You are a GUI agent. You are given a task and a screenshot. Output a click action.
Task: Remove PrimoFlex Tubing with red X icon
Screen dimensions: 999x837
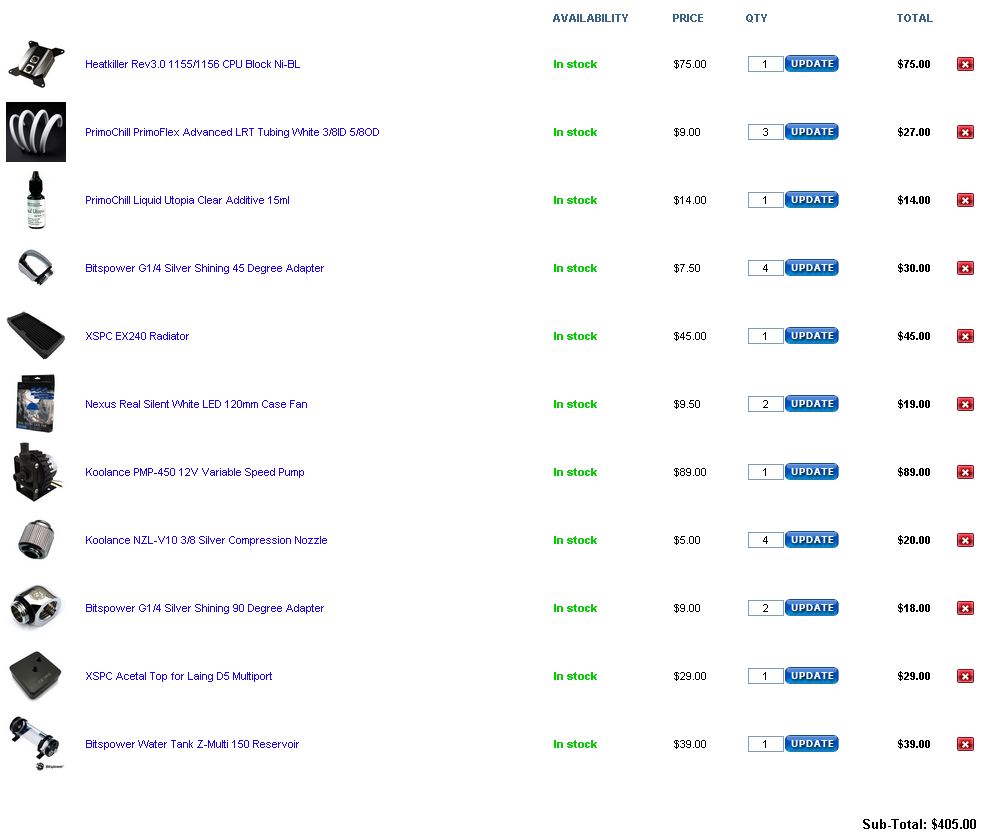[x=965, y=132]
